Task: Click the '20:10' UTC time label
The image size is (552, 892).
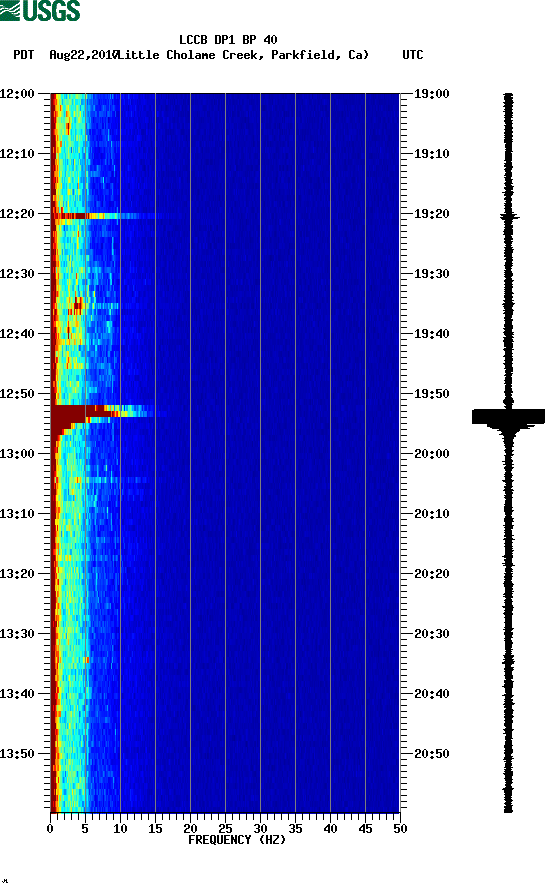Action: (431, 514)
